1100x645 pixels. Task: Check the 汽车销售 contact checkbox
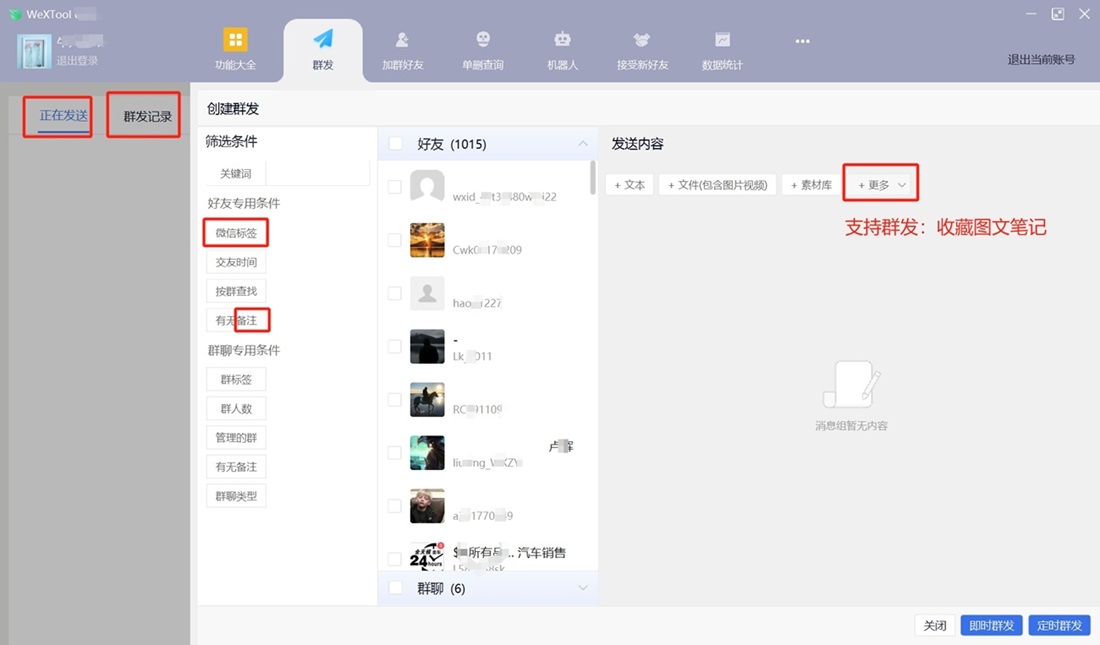(x=395, y=559)
